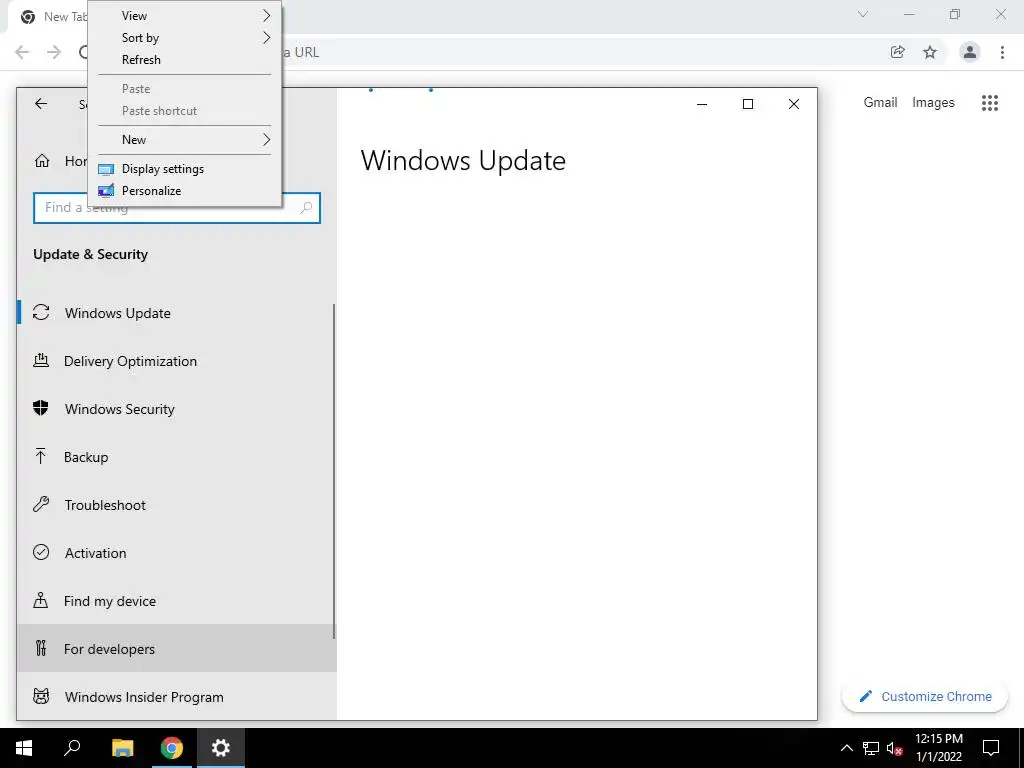
Task: Open the clock showing 12:15 PM
Action: pyautogui.click(x=939, y=748)
